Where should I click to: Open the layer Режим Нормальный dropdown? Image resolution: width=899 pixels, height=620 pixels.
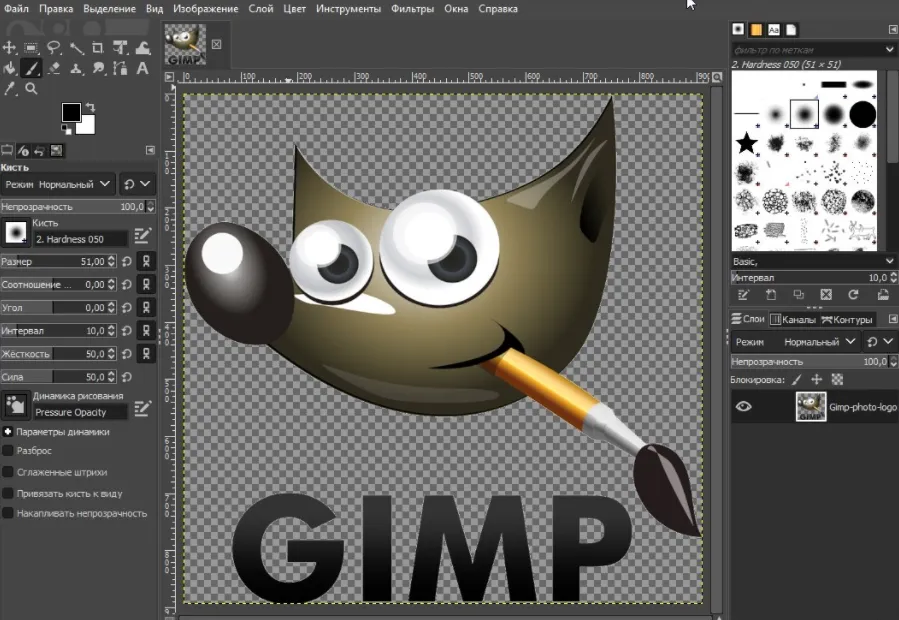(x=795, y=342)
